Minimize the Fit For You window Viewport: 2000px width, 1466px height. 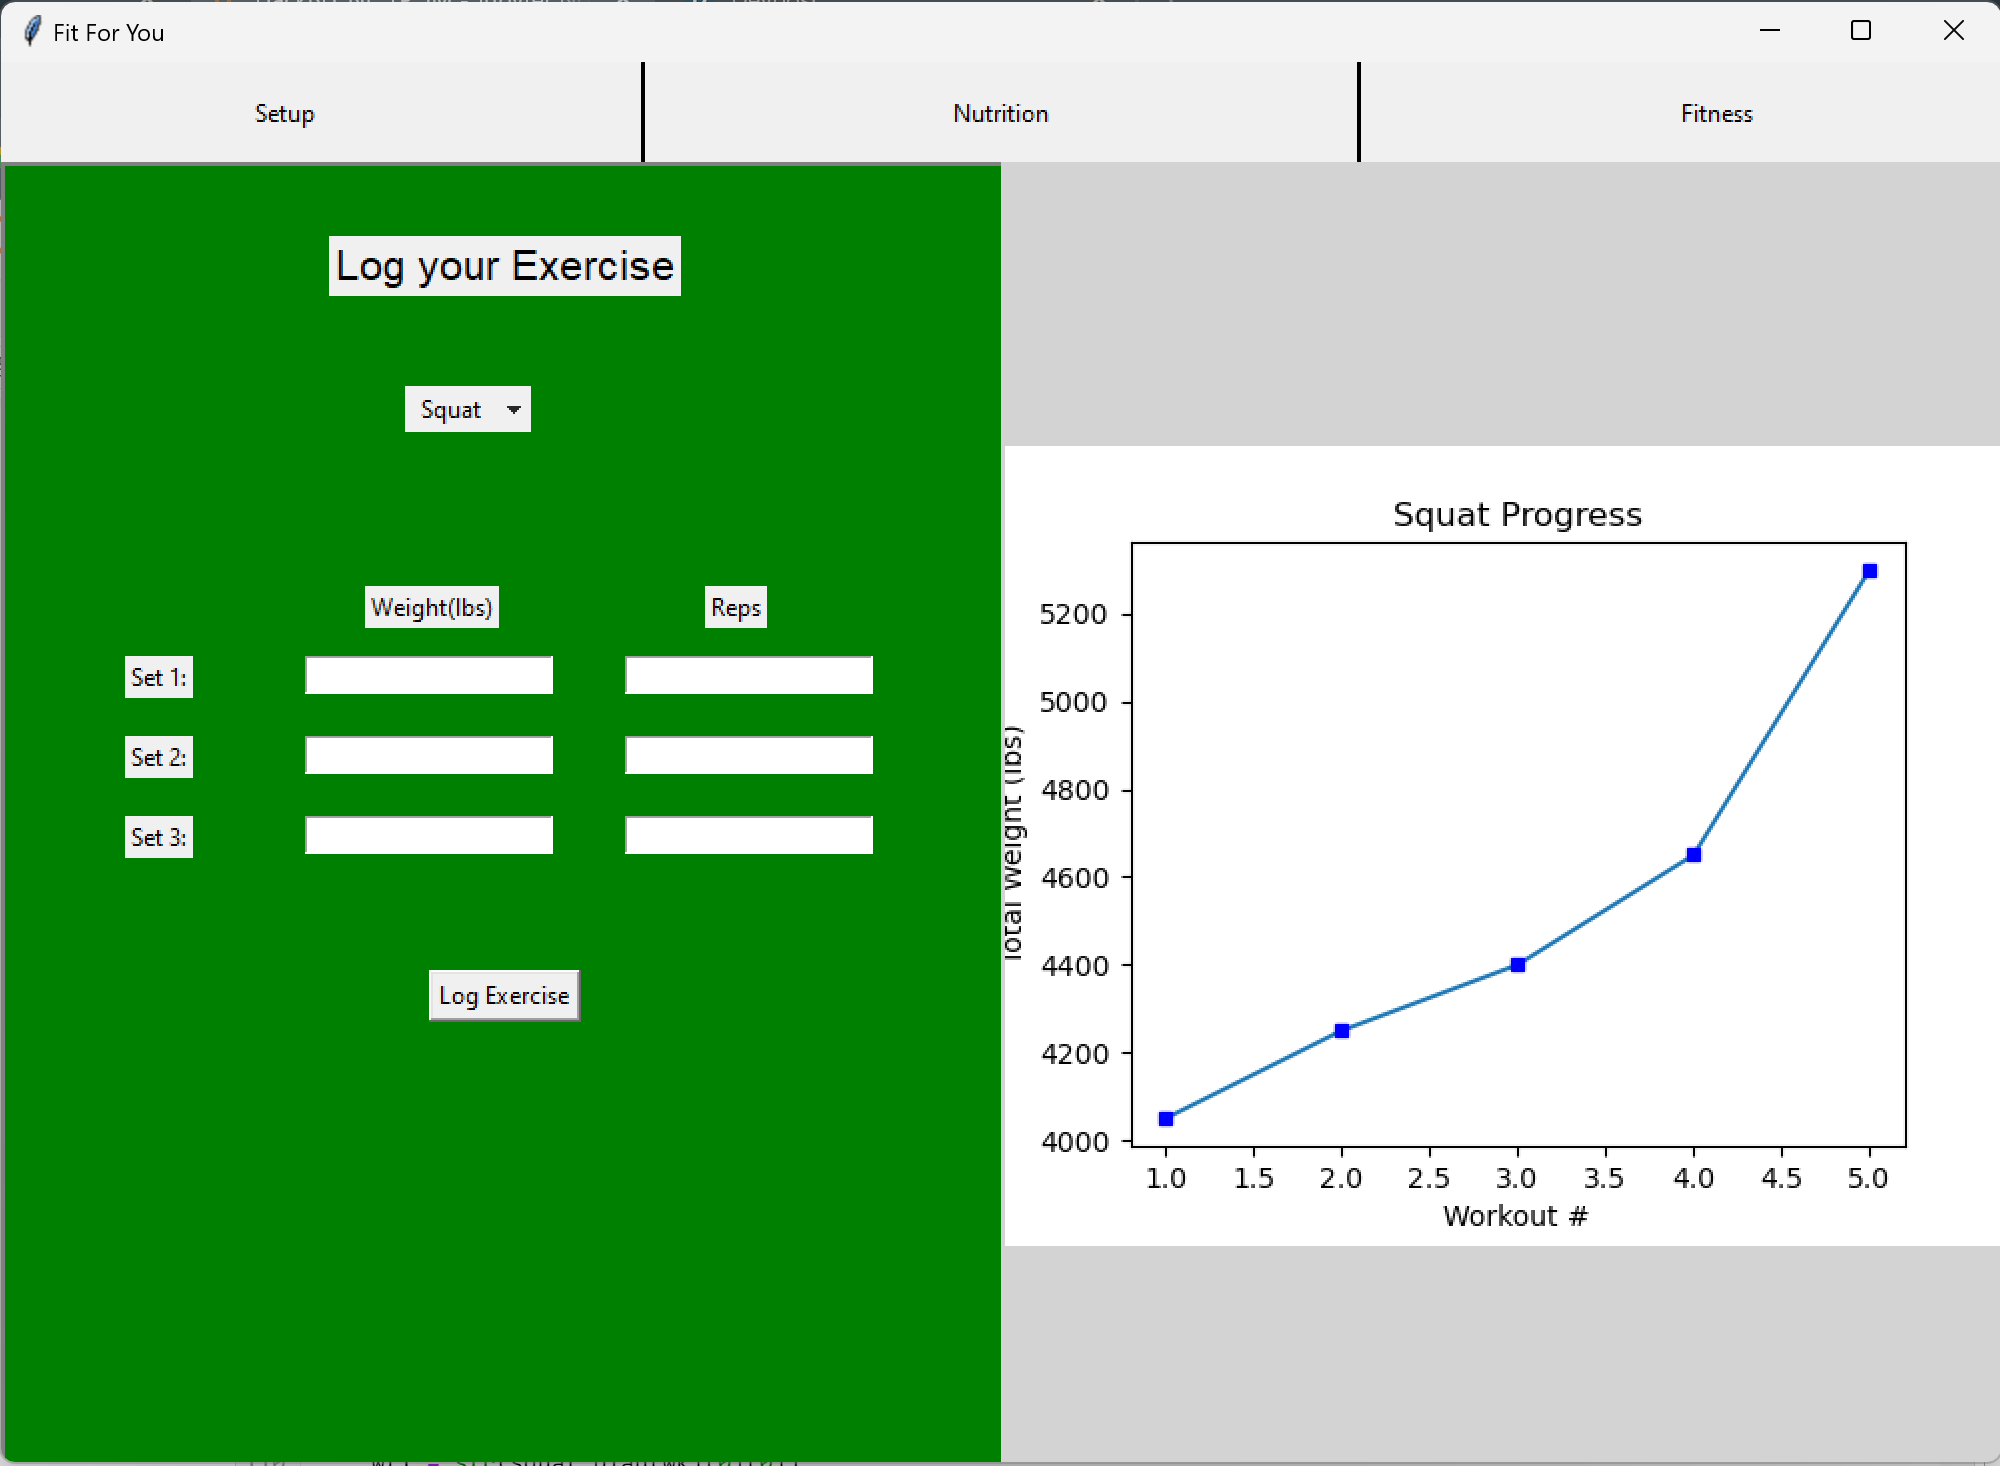pos(1770,31)
